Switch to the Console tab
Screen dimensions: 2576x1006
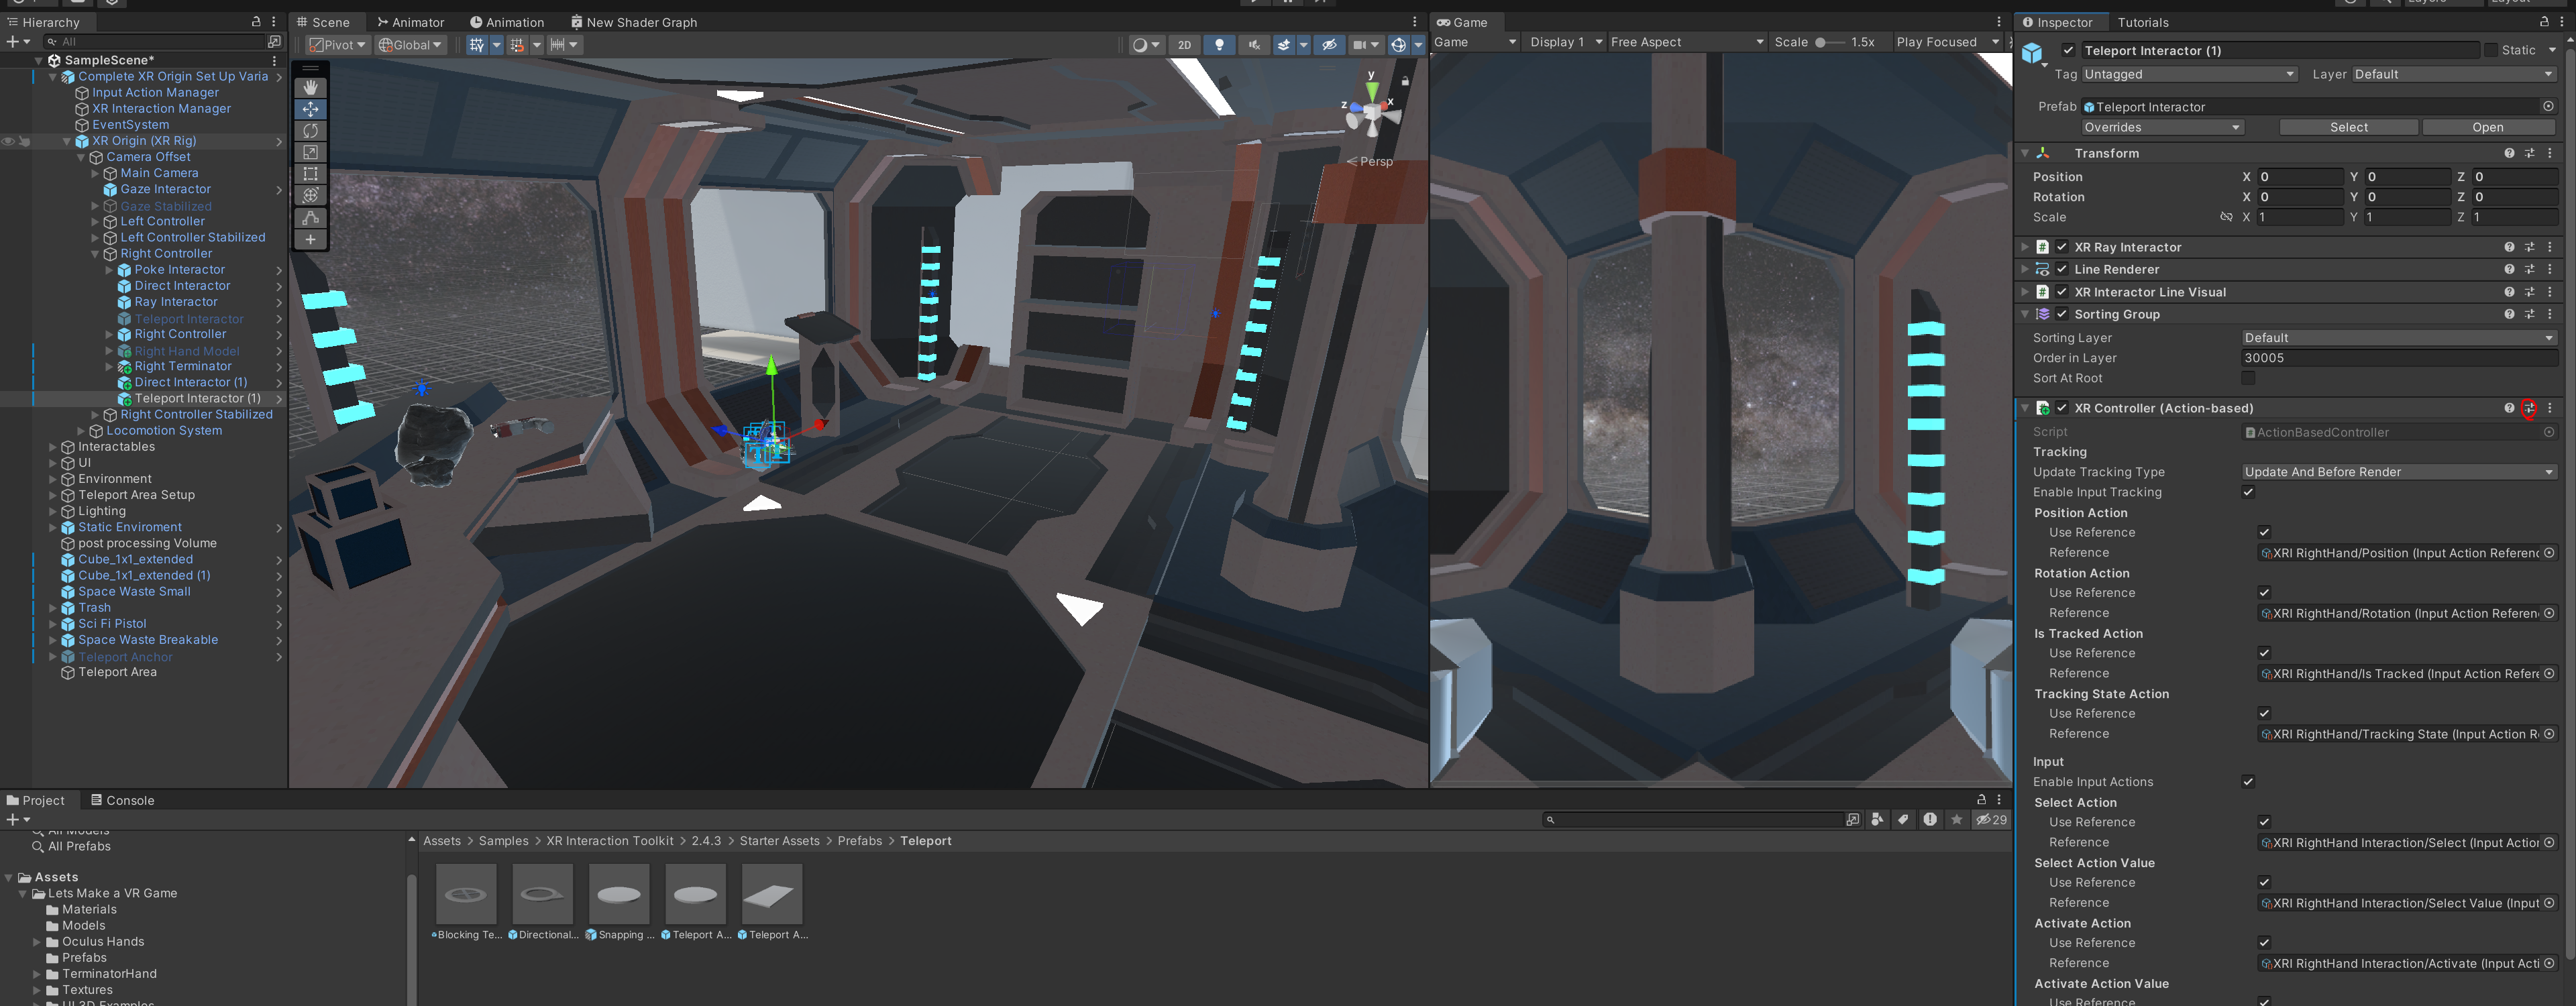tap(122, 800)
